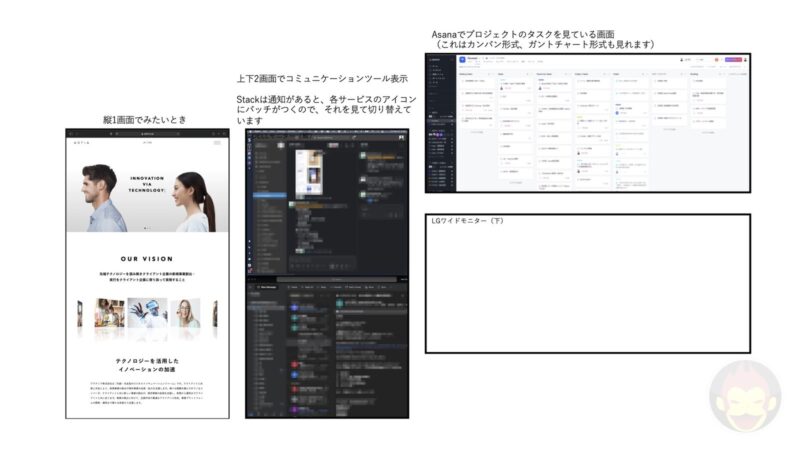This screenshot has width=800, height=450.
Task: Click the blue project icon in the Asana header
Action: [462, 60]
